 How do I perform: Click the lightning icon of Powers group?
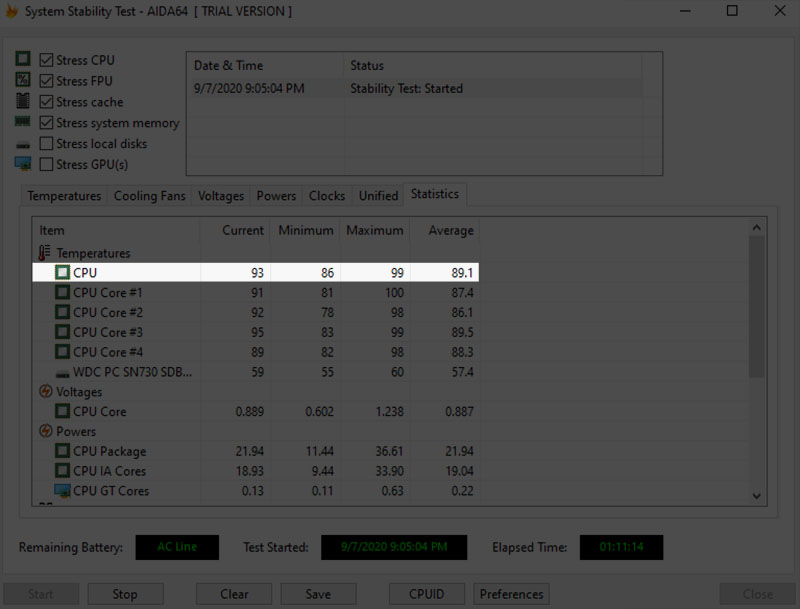coord(45,431)
